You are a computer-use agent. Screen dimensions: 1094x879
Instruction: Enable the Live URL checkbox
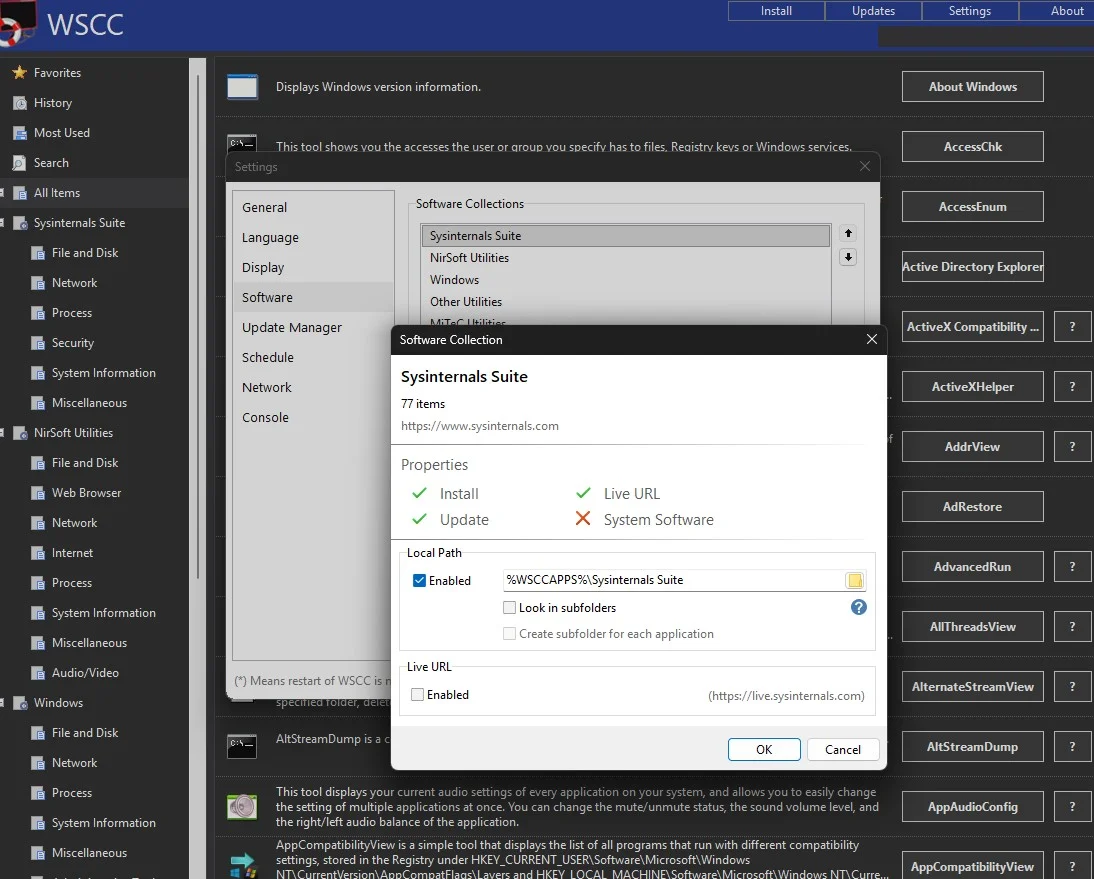pos(417,694)
